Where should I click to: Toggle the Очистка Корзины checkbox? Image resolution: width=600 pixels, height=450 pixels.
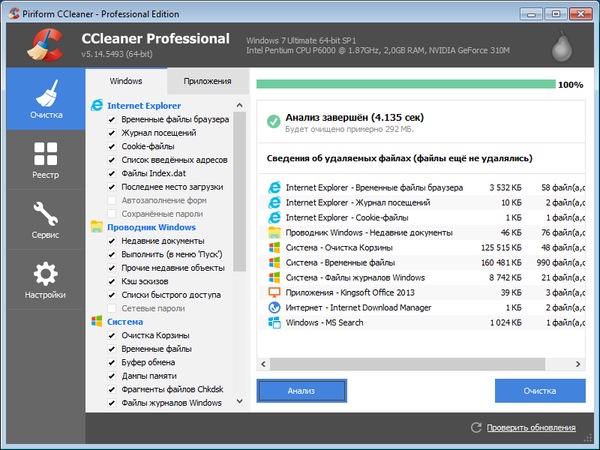coord(112,336)
